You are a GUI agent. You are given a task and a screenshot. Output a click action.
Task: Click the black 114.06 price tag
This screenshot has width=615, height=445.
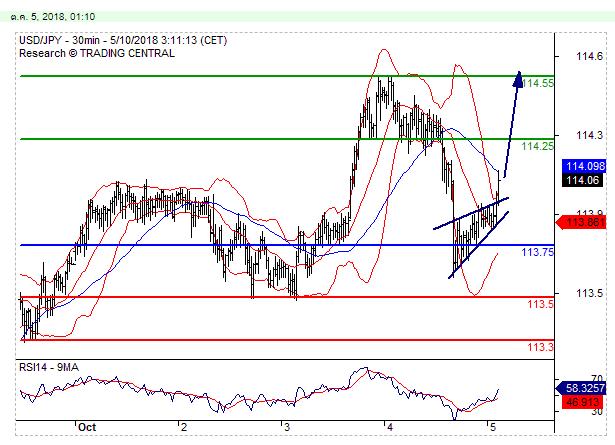(x=582, y=180)
